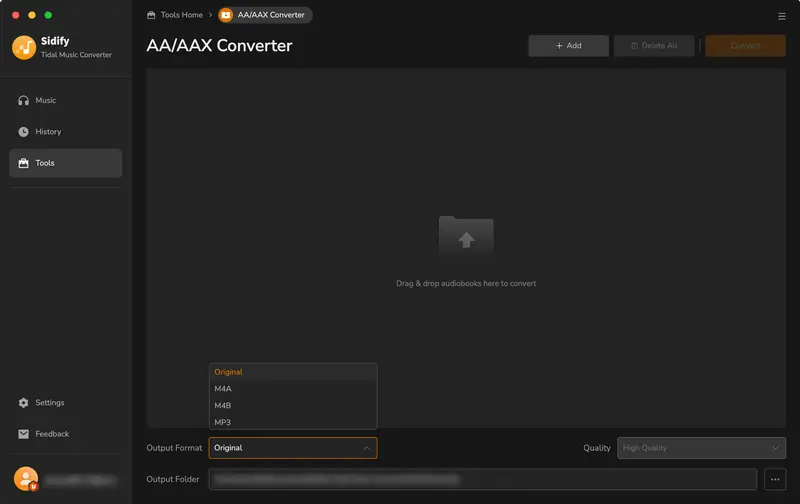800x504 pixels.
Task: Click the Add button
Action: [x=568, y=45]
